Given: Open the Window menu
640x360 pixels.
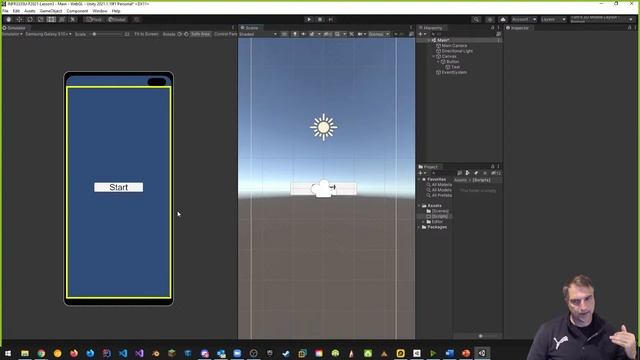Looking at the screenshot, I should [100, 11].
